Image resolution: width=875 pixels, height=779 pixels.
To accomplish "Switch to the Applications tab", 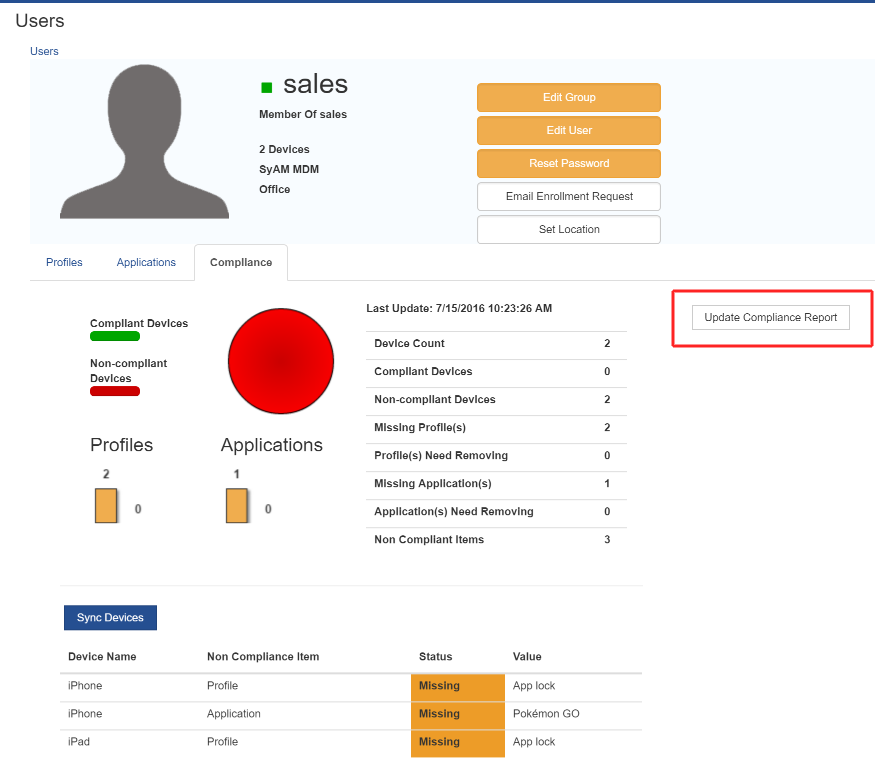I will pyautogui.click(x=146, y=262).
